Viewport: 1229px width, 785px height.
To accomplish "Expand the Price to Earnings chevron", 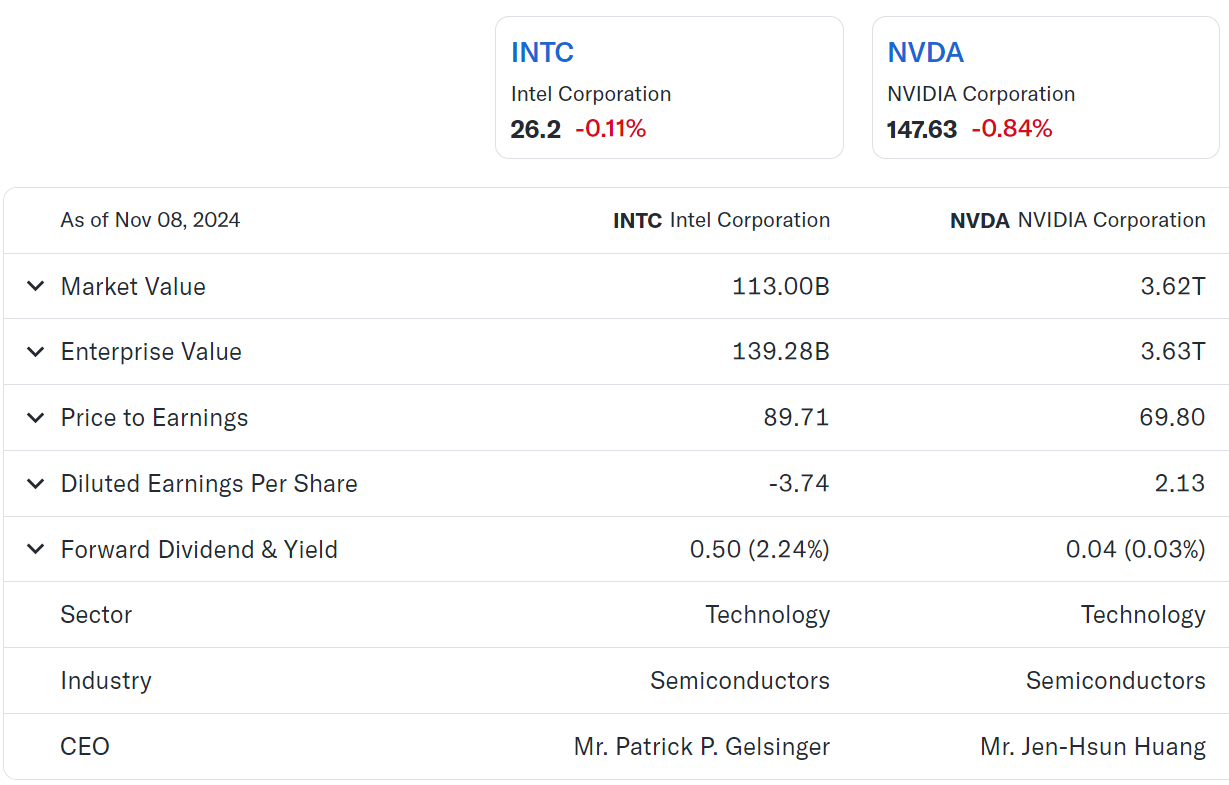I will [35, 418].
